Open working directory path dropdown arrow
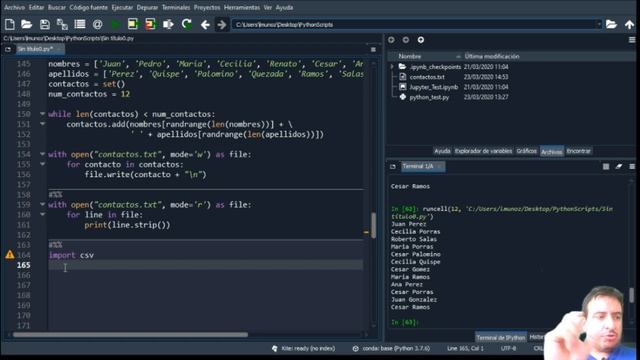Screen dimensions: 640x360 coord(598,24)
